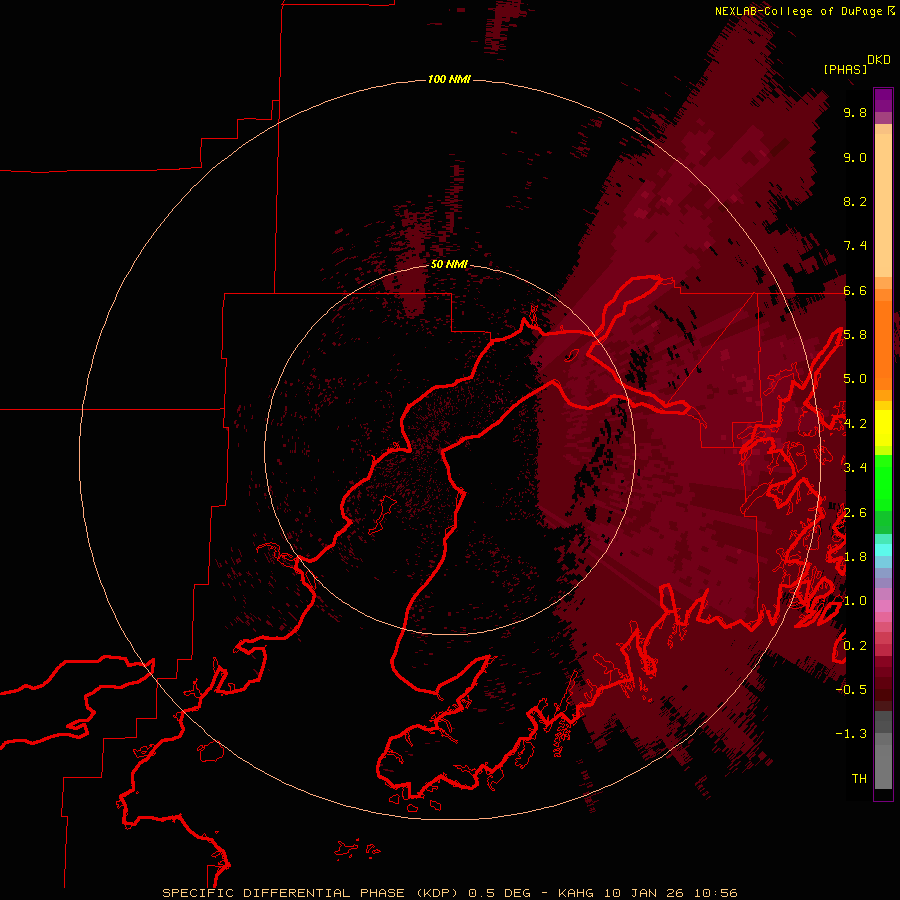Click the 10 JAN 26 date in the caption

pyautogui.click(x=644, y=893)
